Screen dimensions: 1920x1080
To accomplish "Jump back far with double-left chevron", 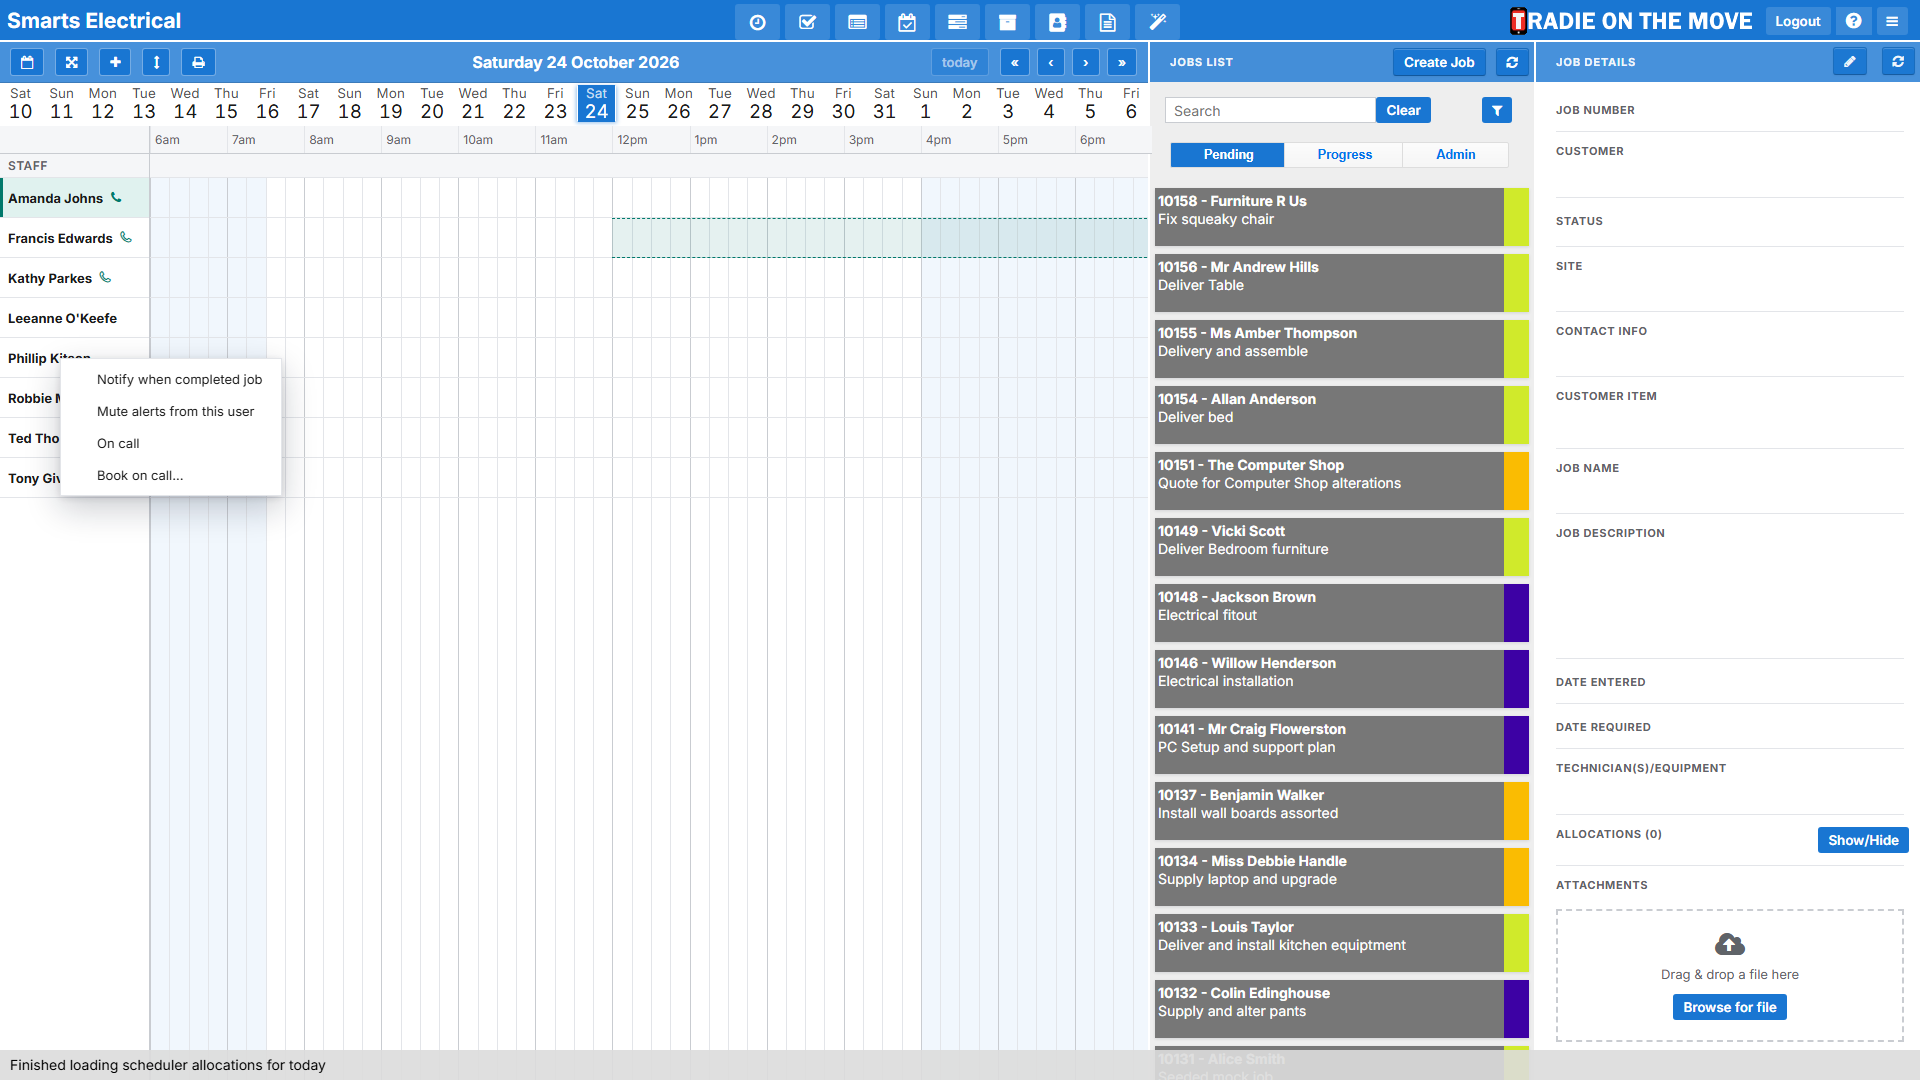I will (x=1014, y=62).
